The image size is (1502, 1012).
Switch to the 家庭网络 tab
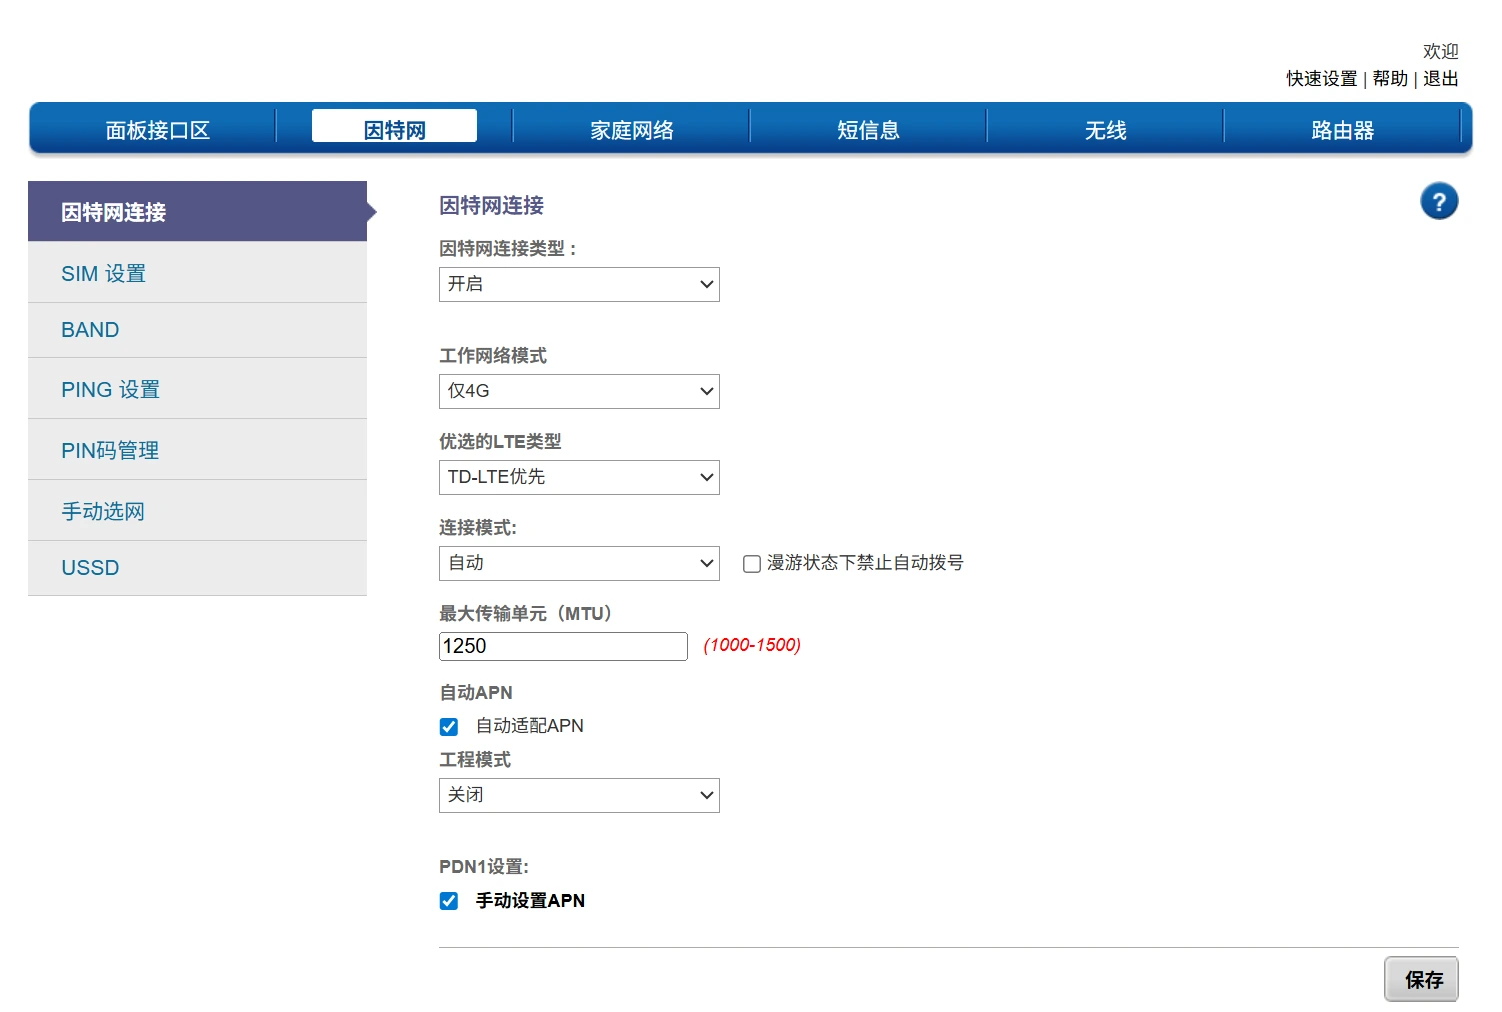pyautogui.click(x=632, y=130)
